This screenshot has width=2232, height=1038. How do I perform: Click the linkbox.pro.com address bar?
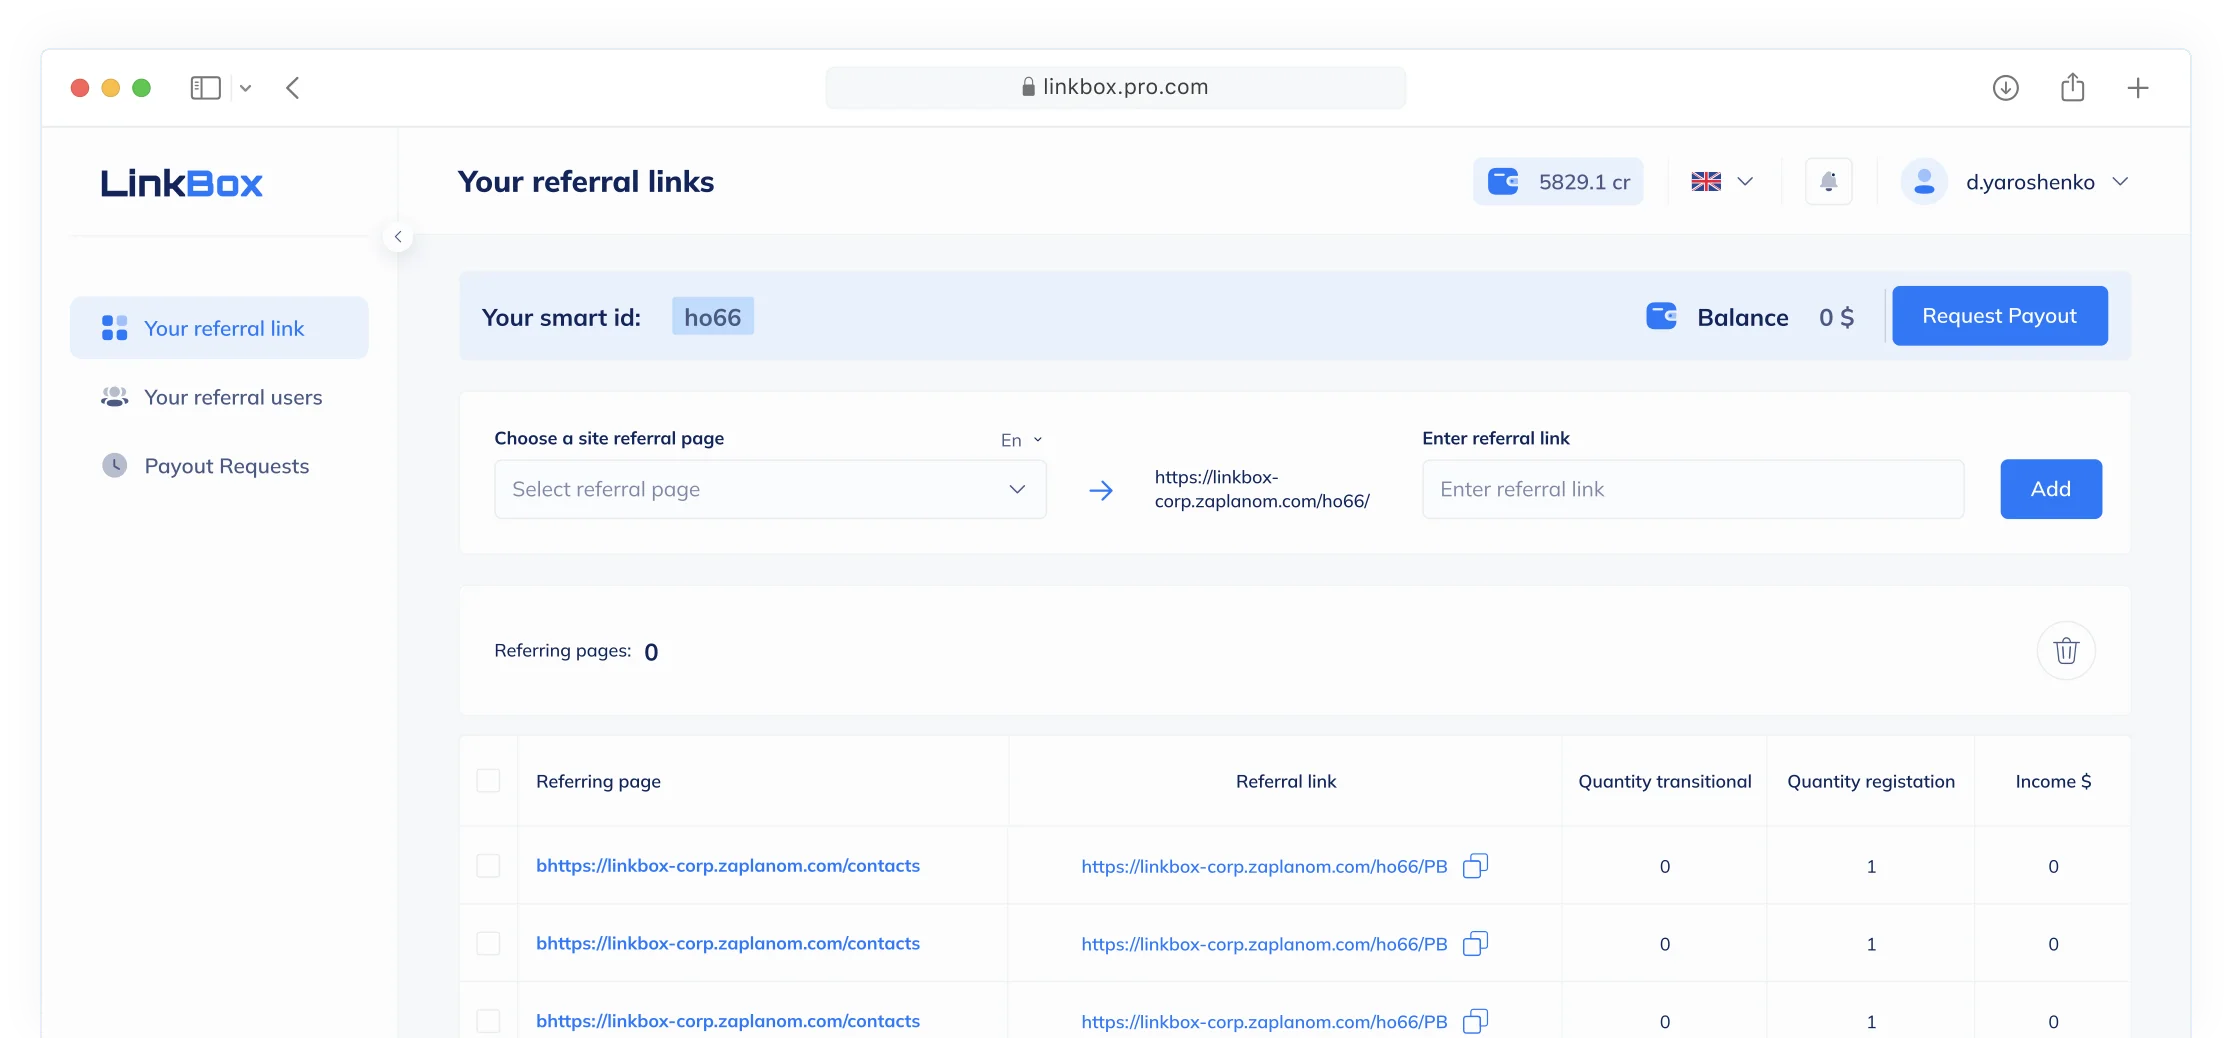(x=1115, y=88)
